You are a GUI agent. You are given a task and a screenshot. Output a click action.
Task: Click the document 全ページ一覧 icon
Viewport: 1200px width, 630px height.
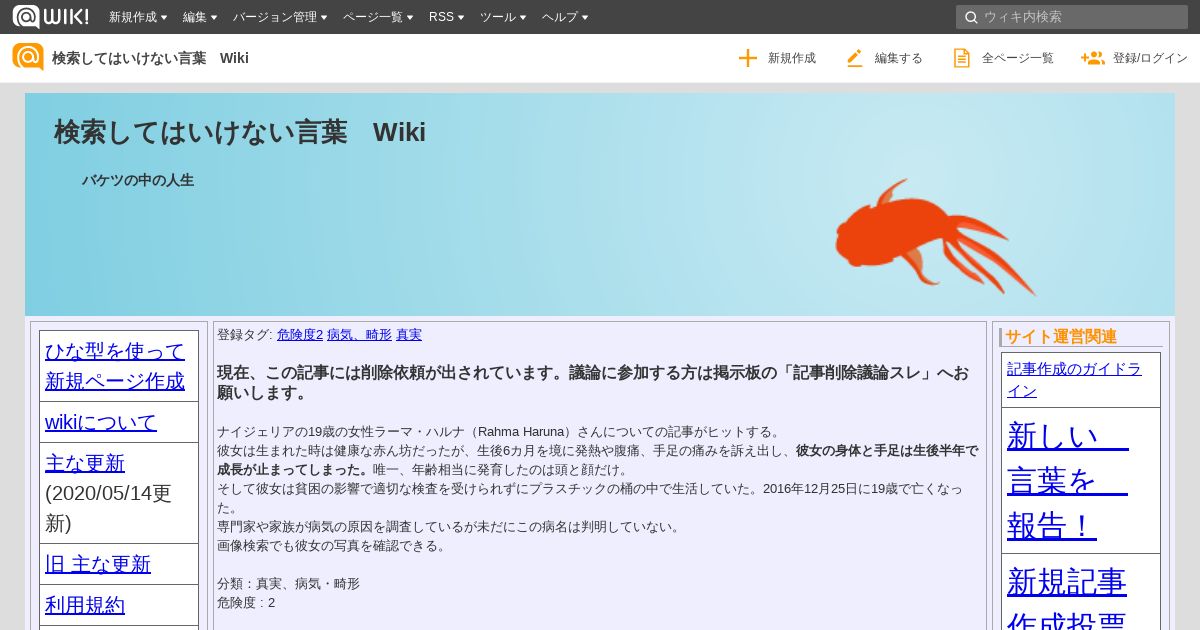pyautogui.click(x=961, y=58)
